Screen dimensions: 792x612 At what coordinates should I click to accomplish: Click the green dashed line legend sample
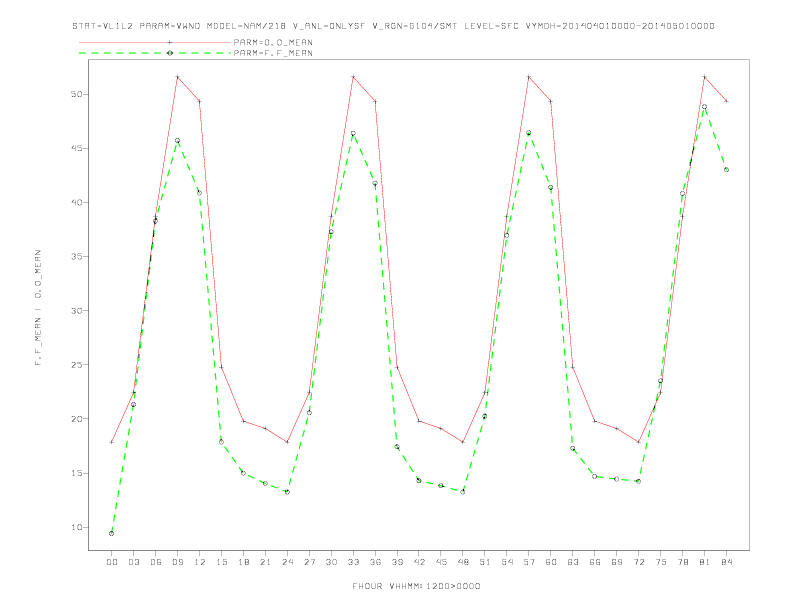[x=155, y=53]
